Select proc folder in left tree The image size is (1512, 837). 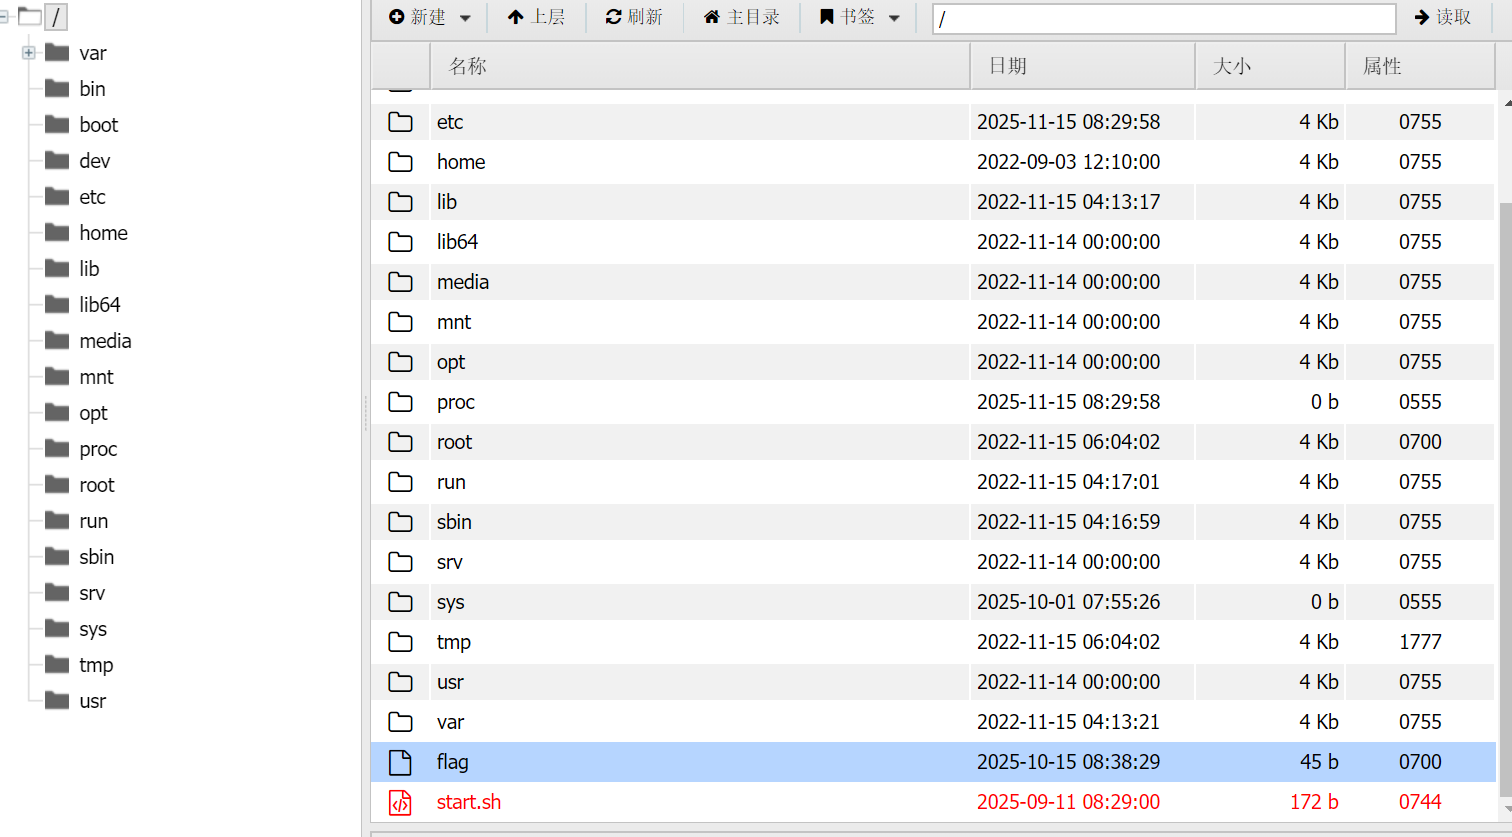click(98, 449)
